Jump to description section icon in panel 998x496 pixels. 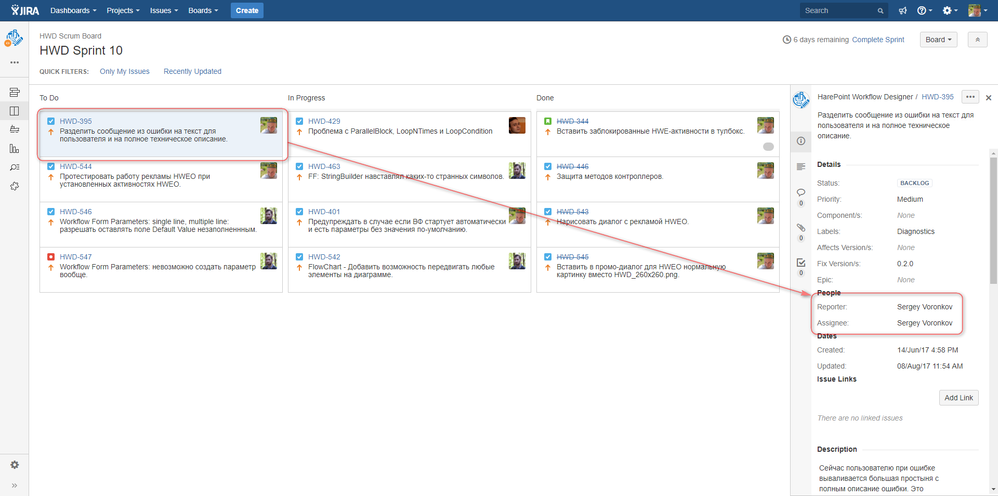pyautogui.click(x=801, y=167)
